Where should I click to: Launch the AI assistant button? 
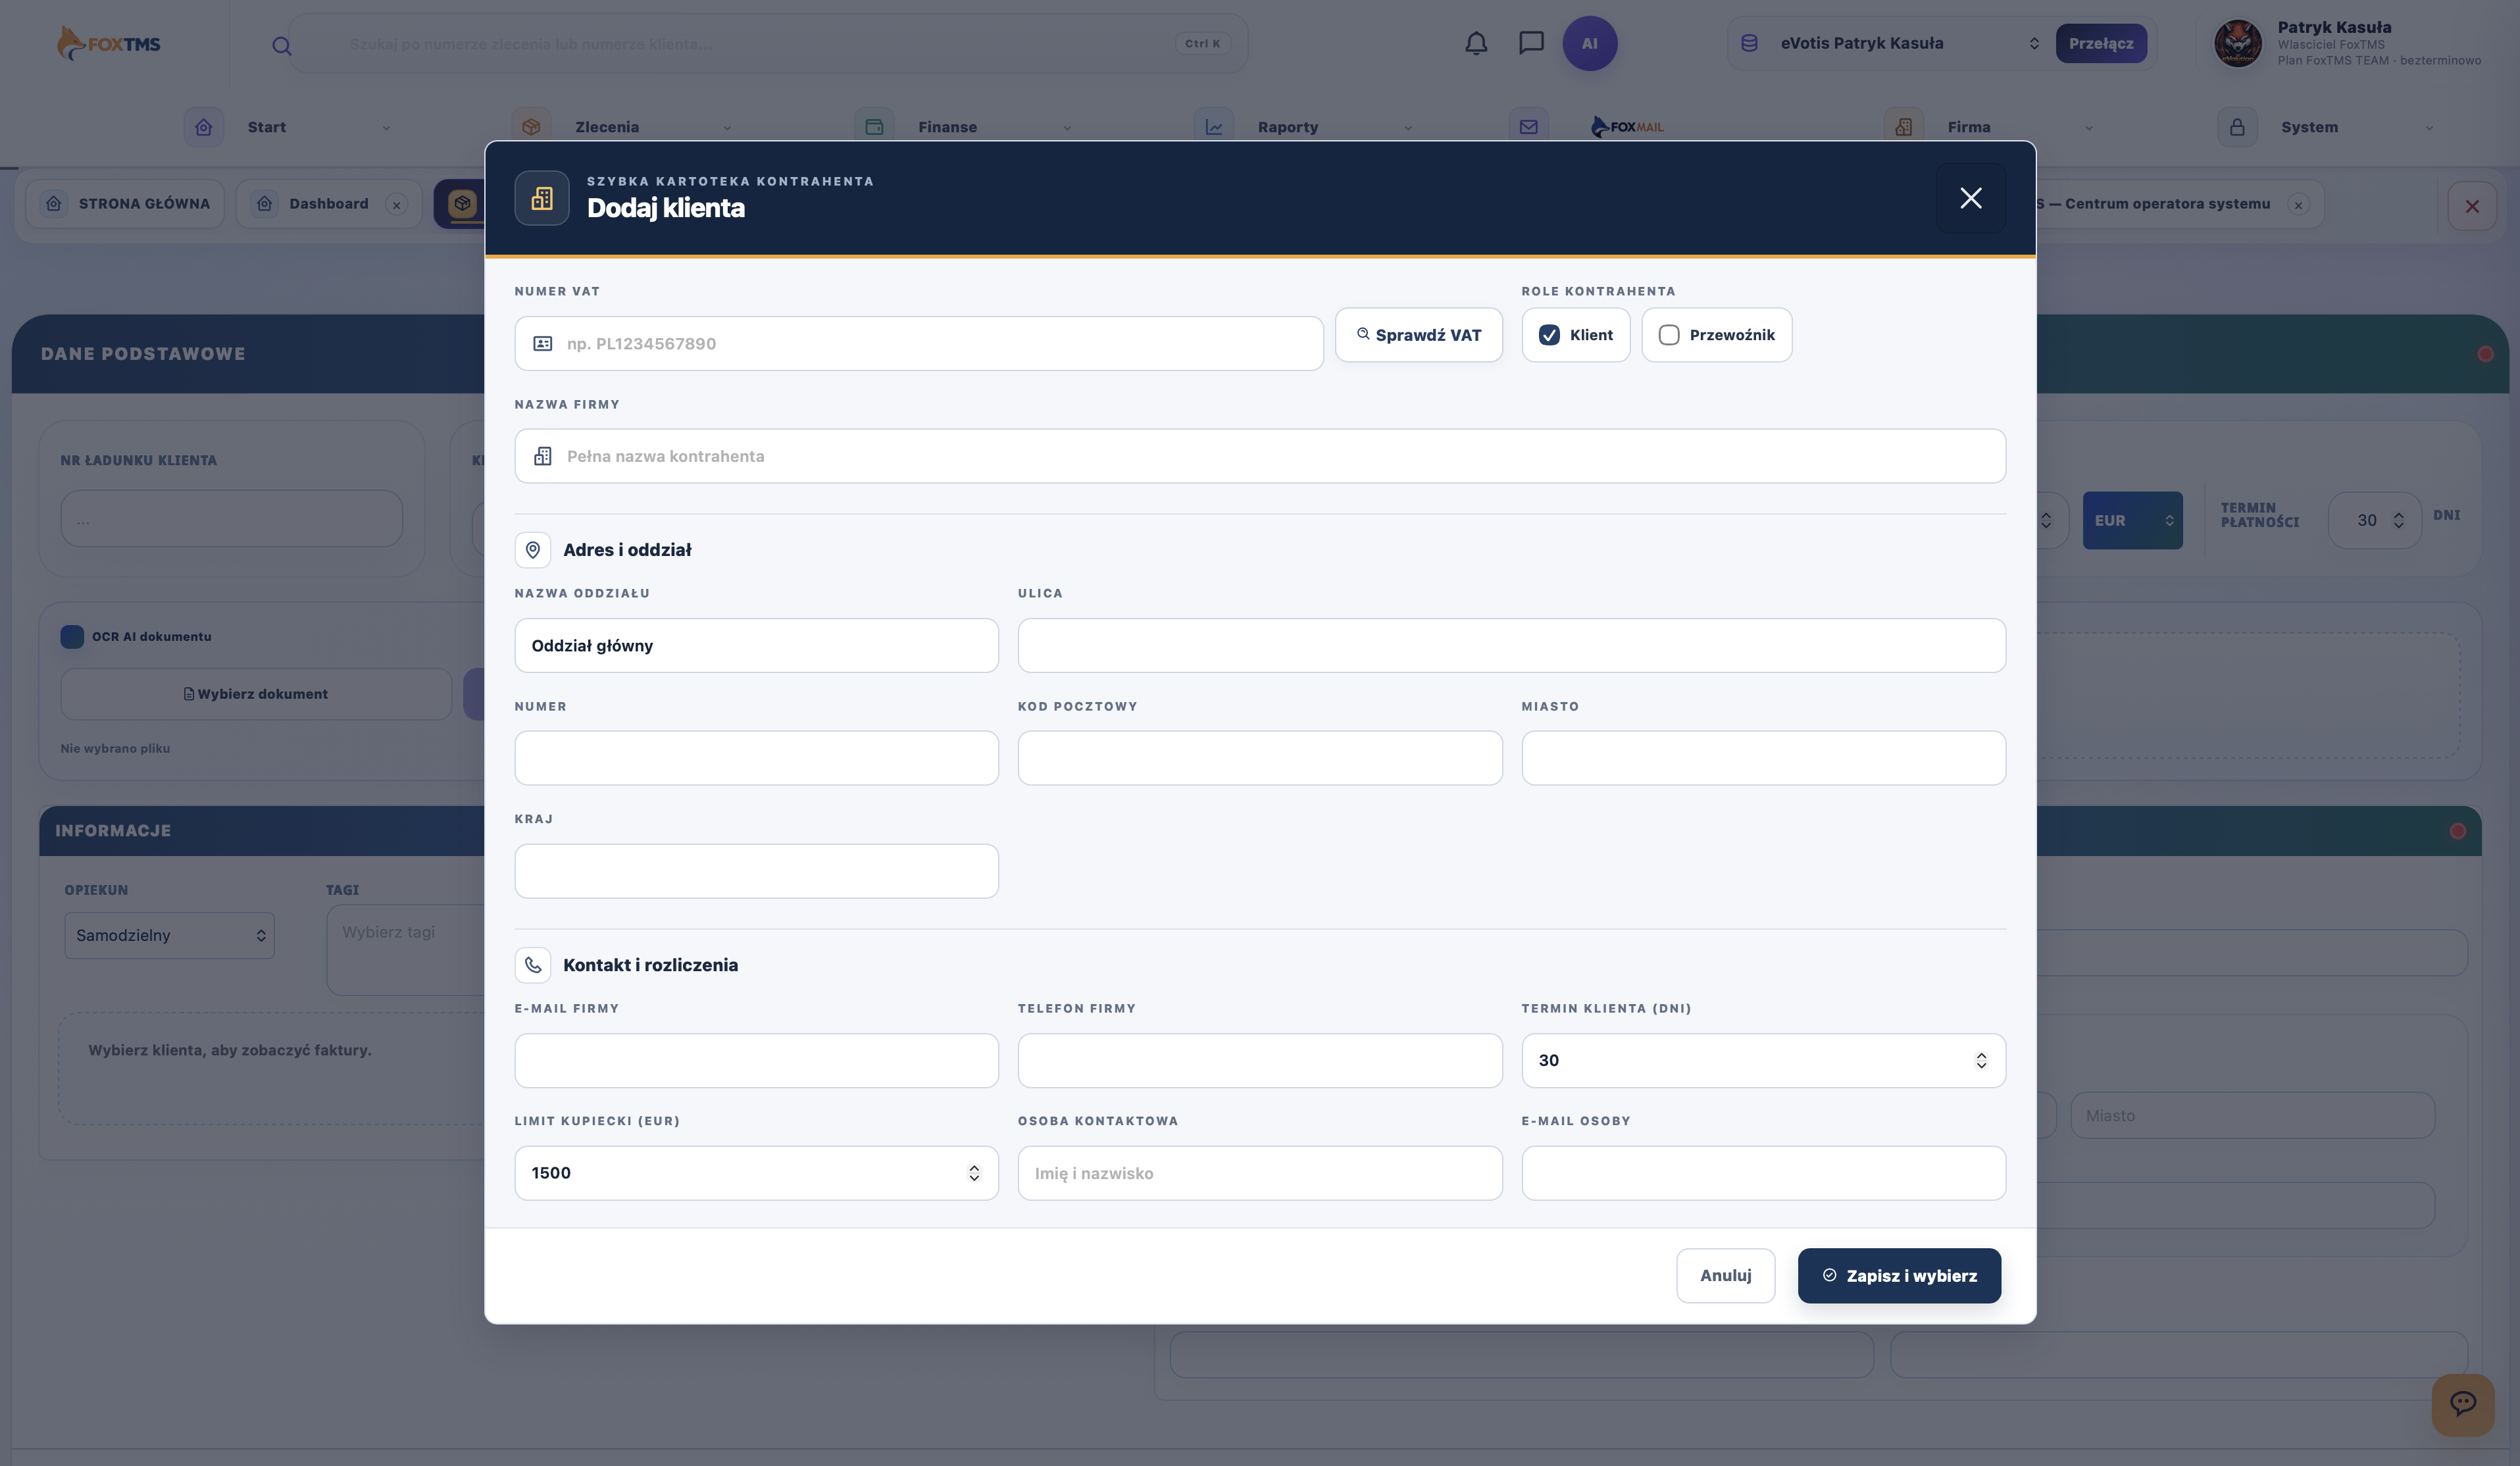[1589, 43]
